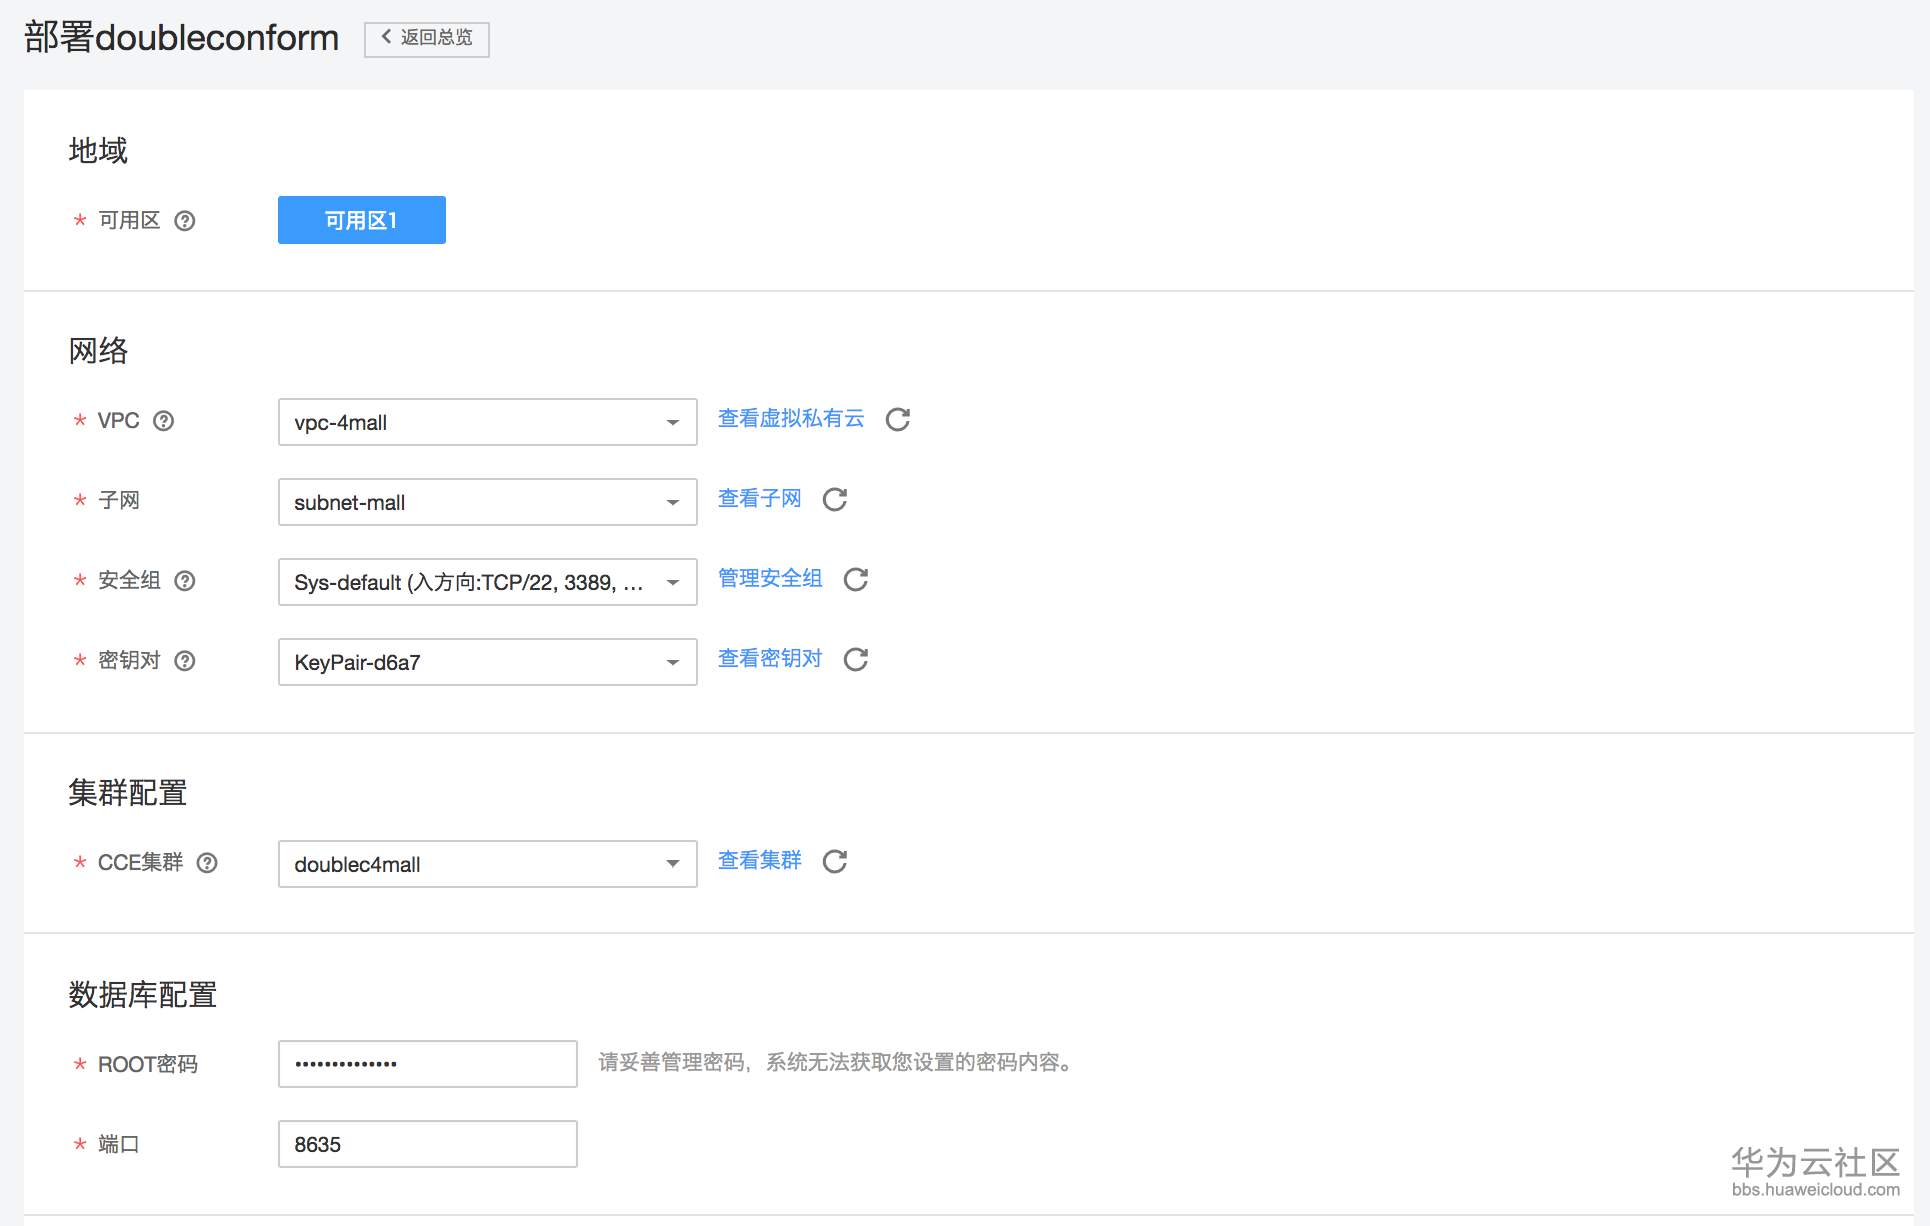Image resolution: width=1930 pixels, height=1226 pixels.
Task: Show help for CCE集群 field
Action: (207, 863)
